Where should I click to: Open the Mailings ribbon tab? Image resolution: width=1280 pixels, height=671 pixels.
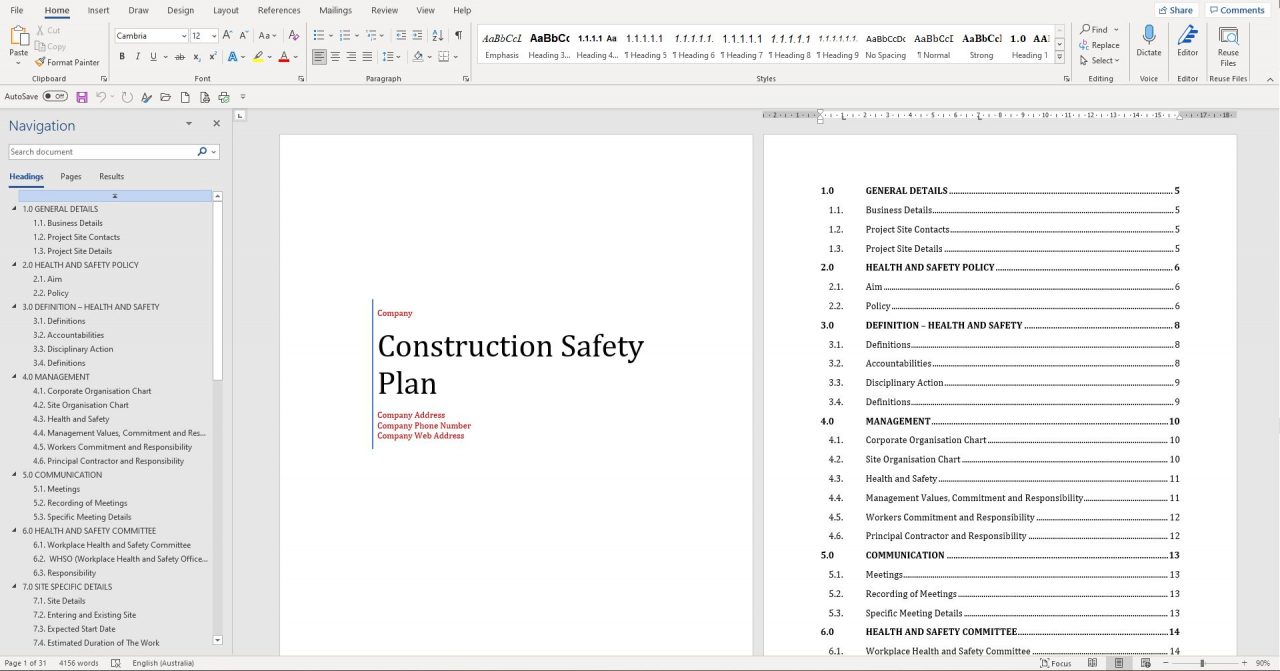point(335,10)
